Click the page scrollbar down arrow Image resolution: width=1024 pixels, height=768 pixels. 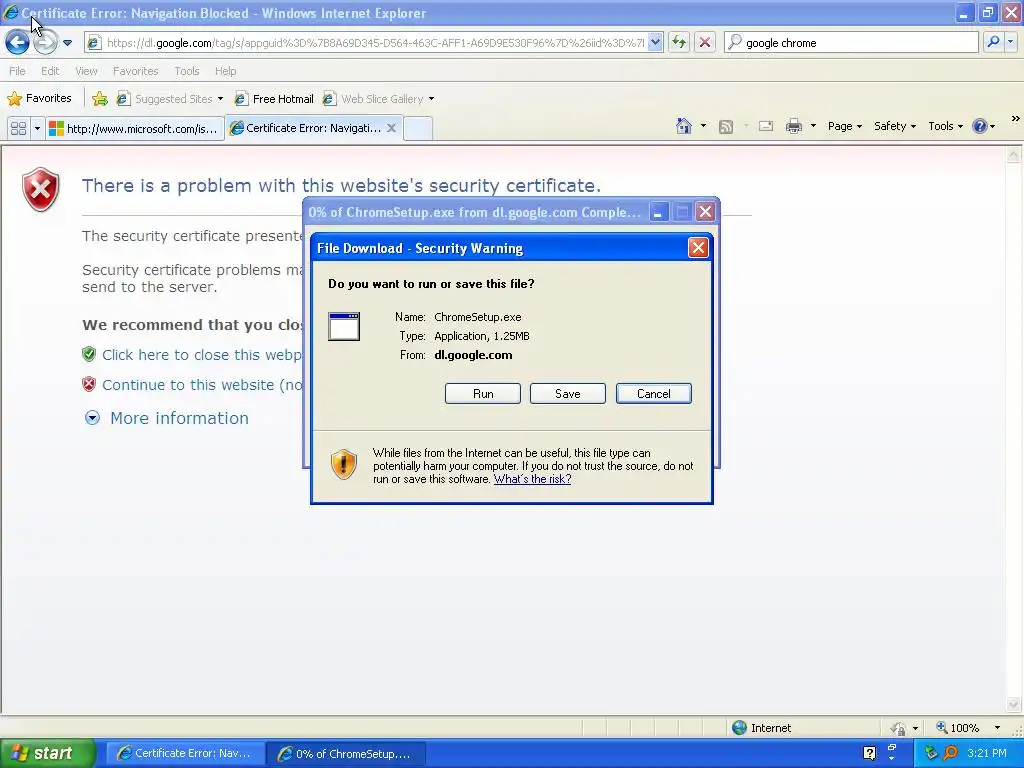coord(1013,704)
